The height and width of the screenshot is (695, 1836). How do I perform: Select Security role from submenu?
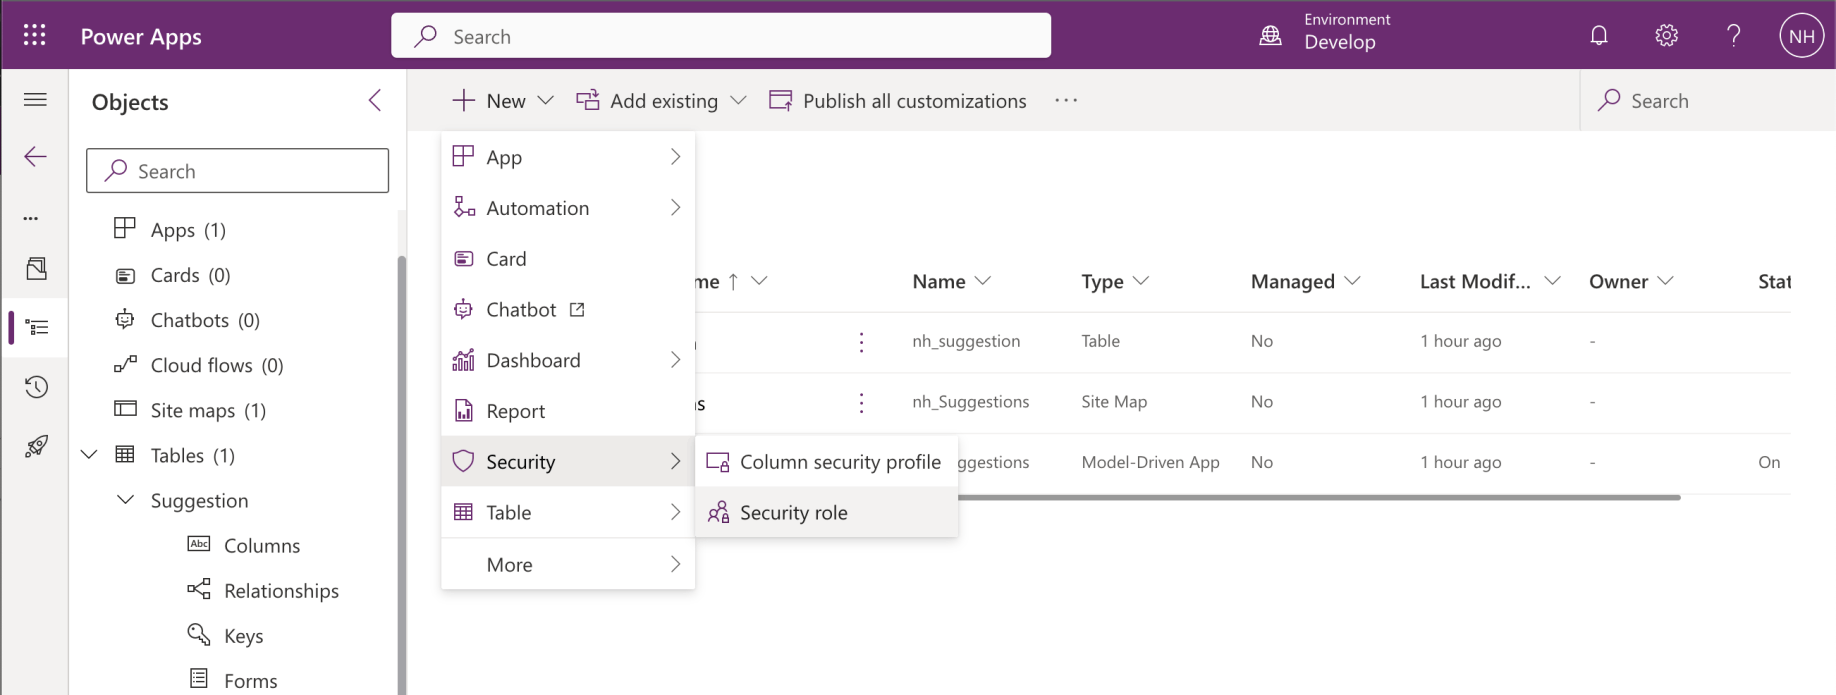[793, 513]
